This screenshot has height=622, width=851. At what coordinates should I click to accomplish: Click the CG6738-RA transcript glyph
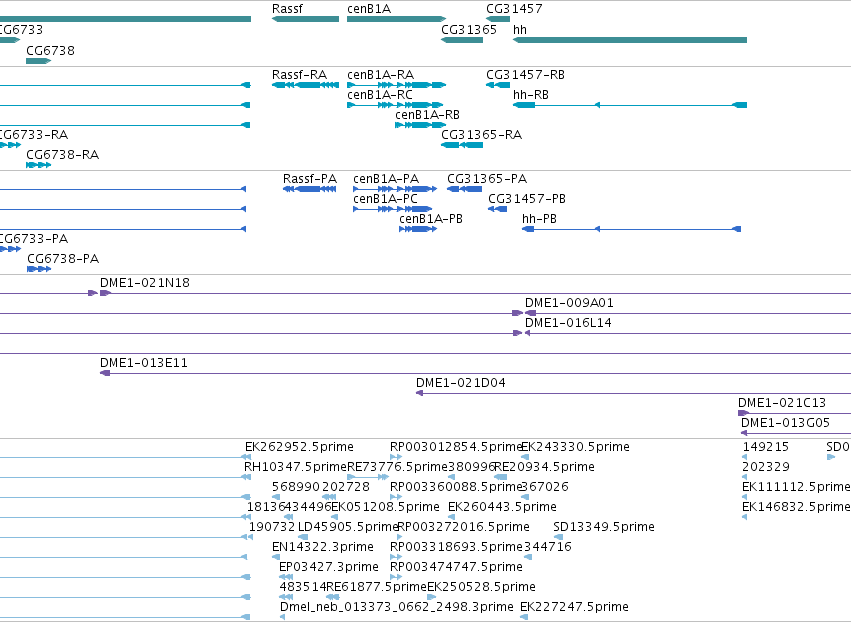pyautogui.click(x=39, y=165)
